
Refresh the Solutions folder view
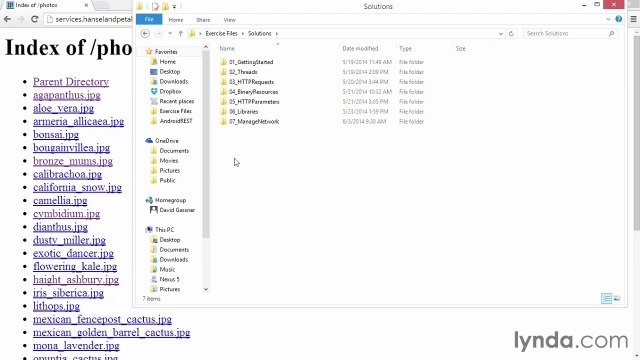point(511,33)
